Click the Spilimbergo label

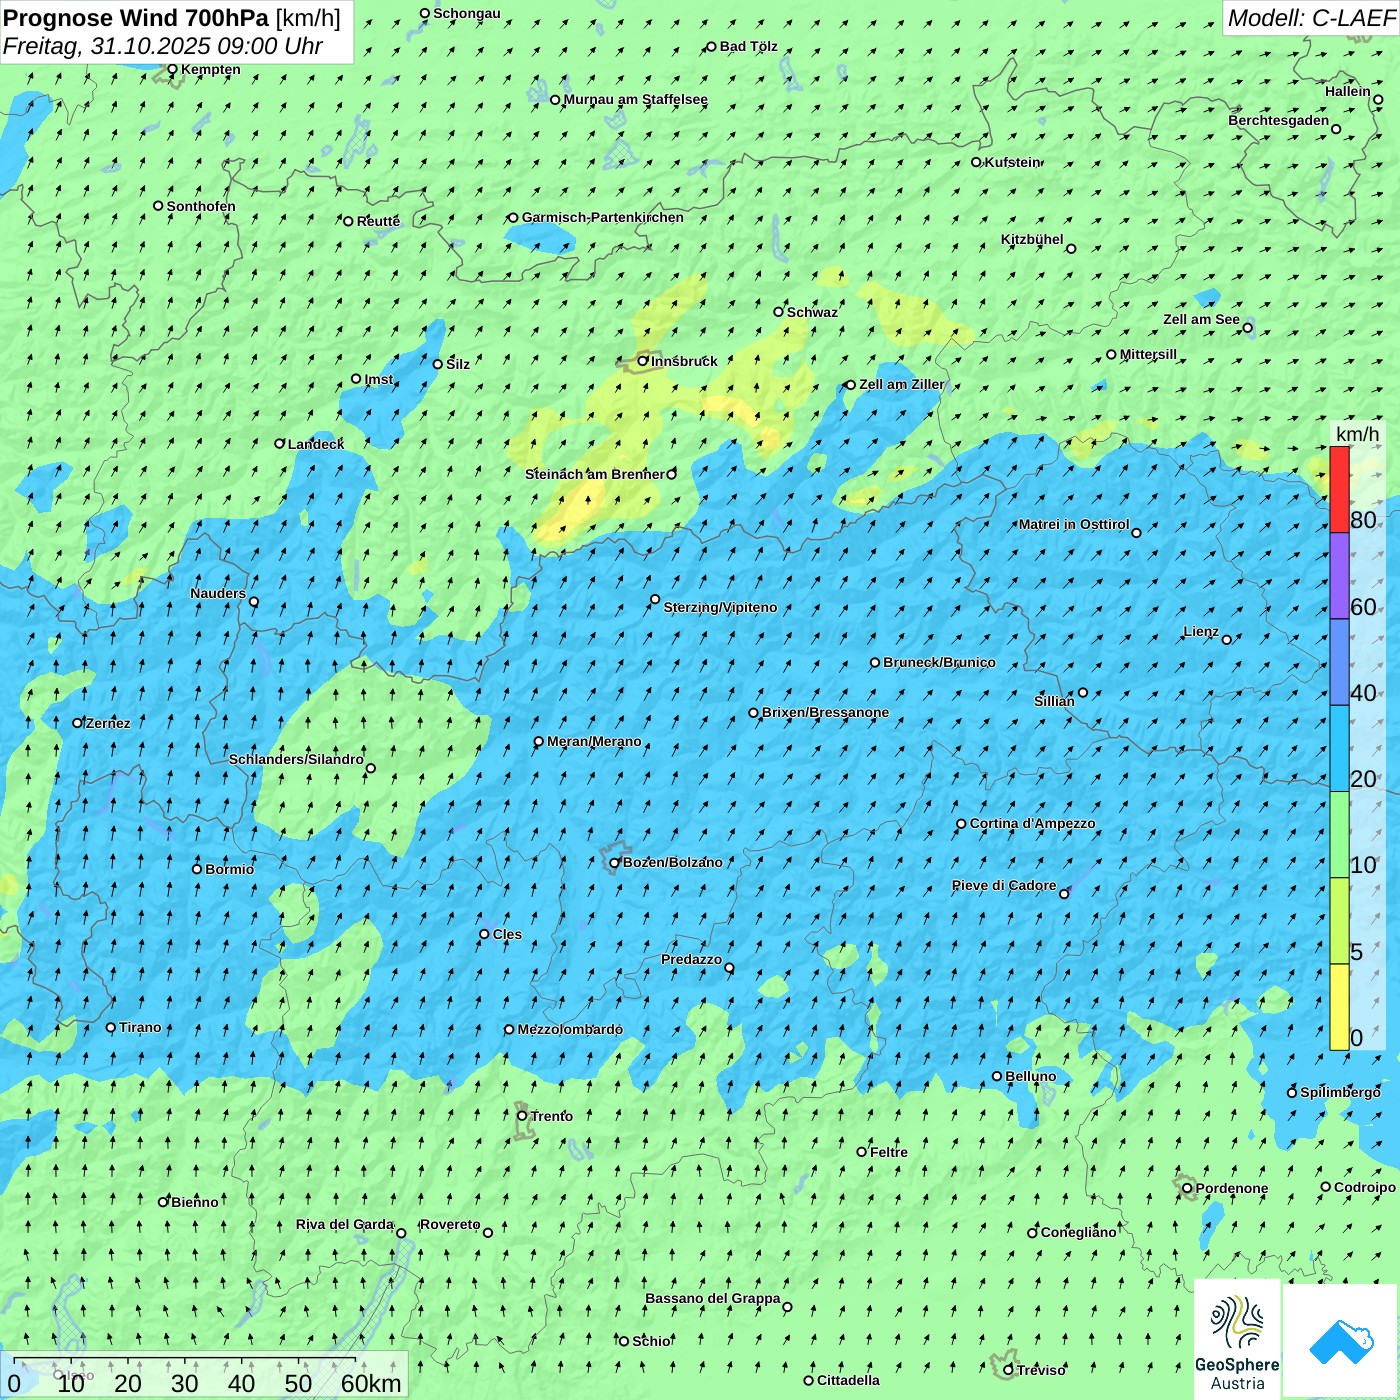(1340, 1092)
